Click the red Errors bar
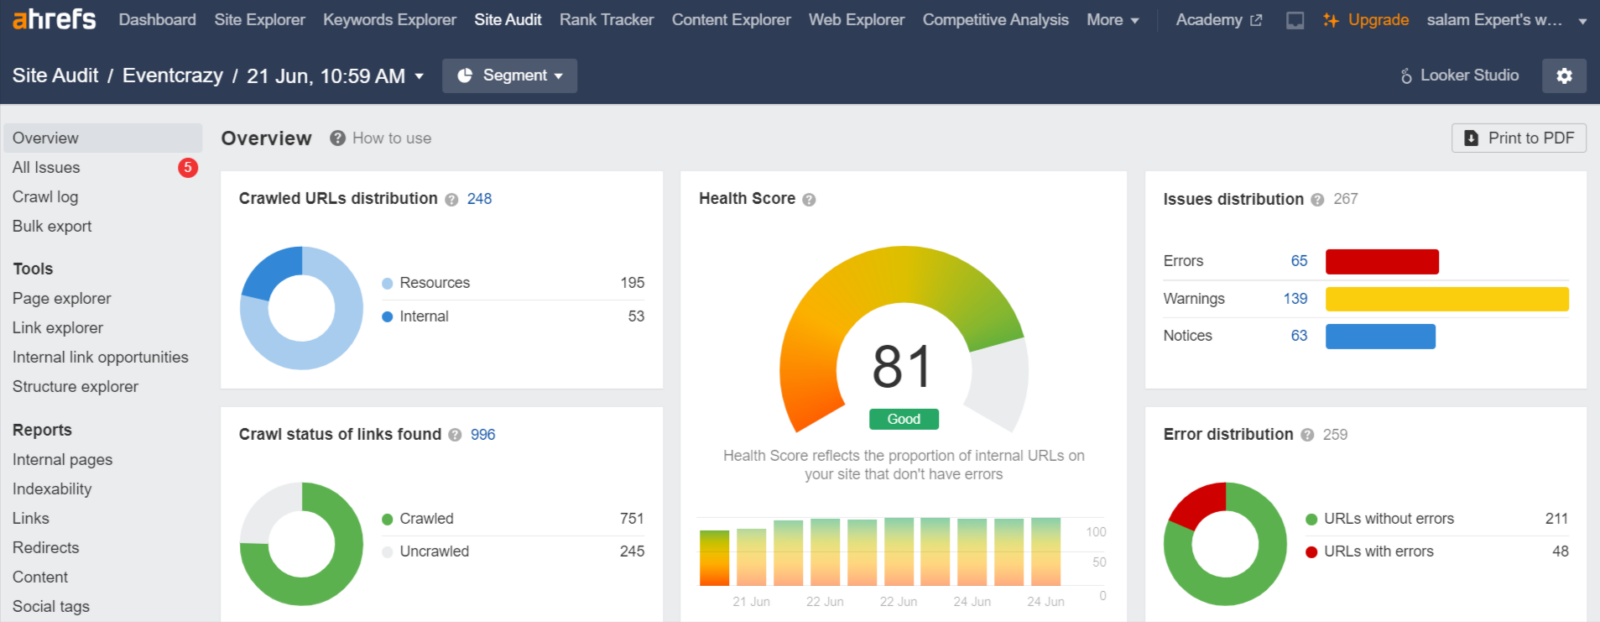 [x=1382, y=262]
